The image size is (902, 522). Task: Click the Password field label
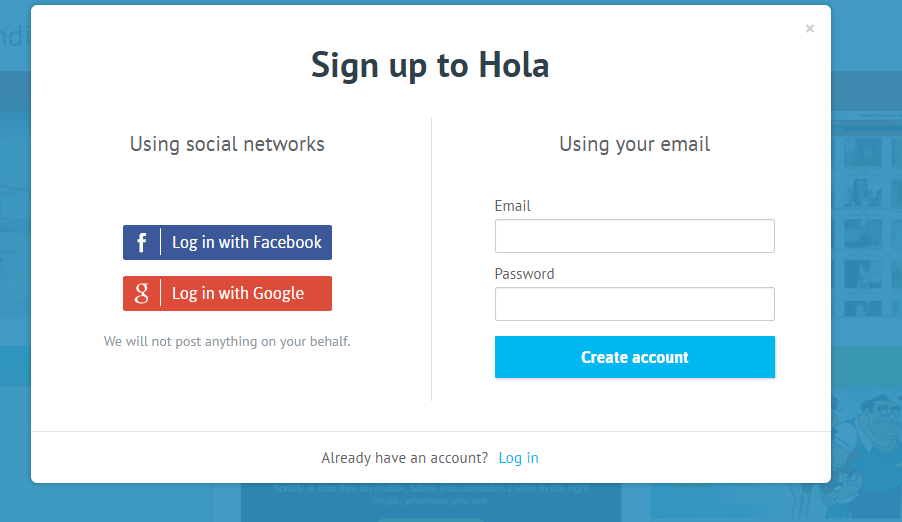coord(524,274)
